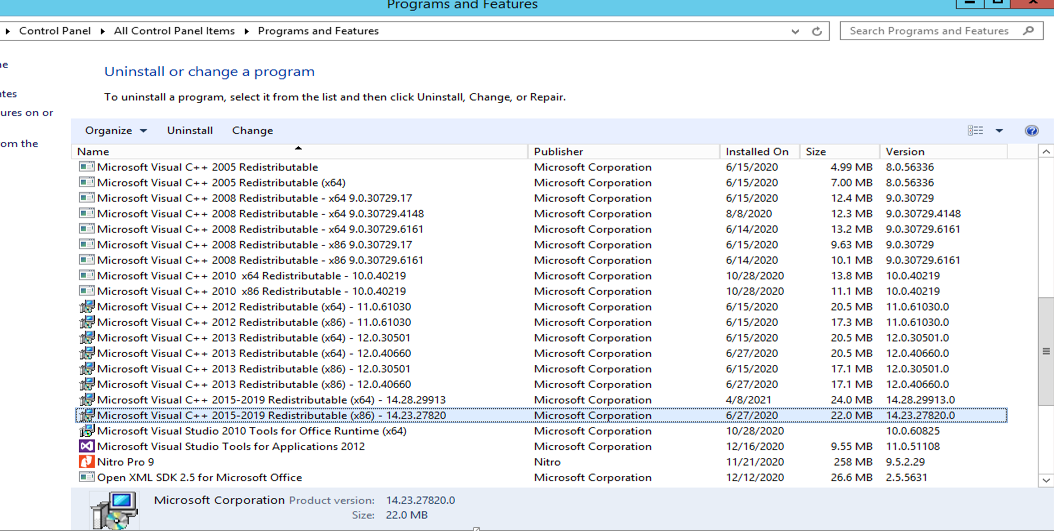This screenshot has width=1054, height=531.
Task: Sort by the Size column header
Action: pyautogui.click(x=840, y=151)
